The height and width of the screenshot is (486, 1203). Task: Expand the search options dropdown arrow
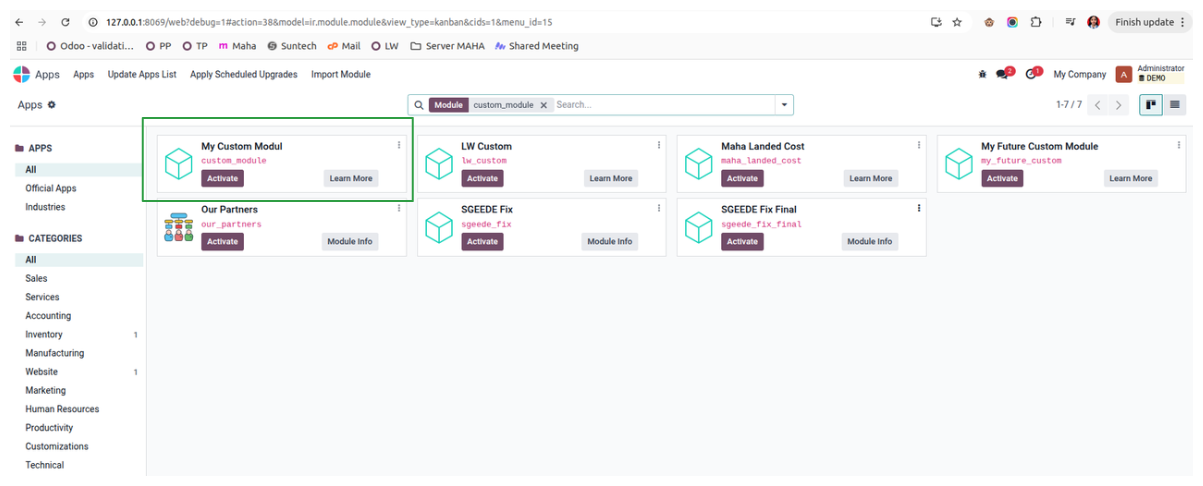(785, 105)
